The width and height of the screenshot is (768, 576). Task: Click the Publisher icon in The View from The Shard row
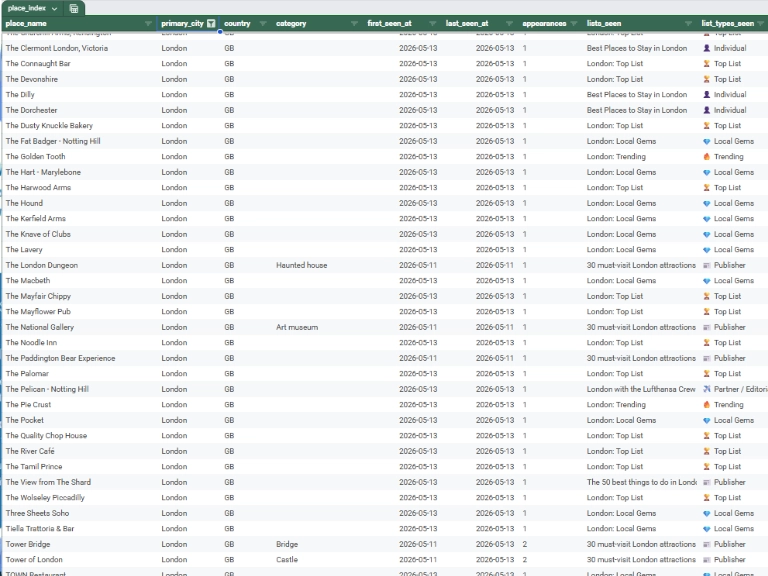(x=706, y=482)
